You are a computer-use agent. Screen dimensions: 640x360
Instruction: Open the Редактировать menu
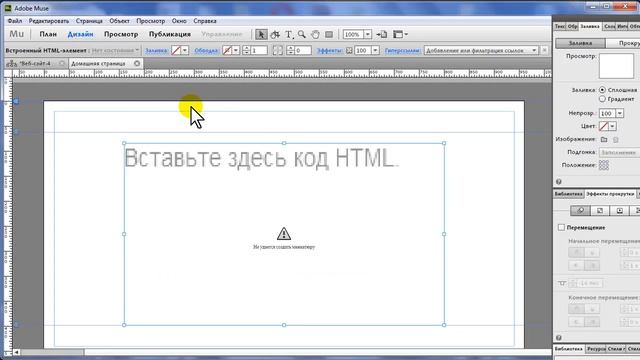click(49, 21)
